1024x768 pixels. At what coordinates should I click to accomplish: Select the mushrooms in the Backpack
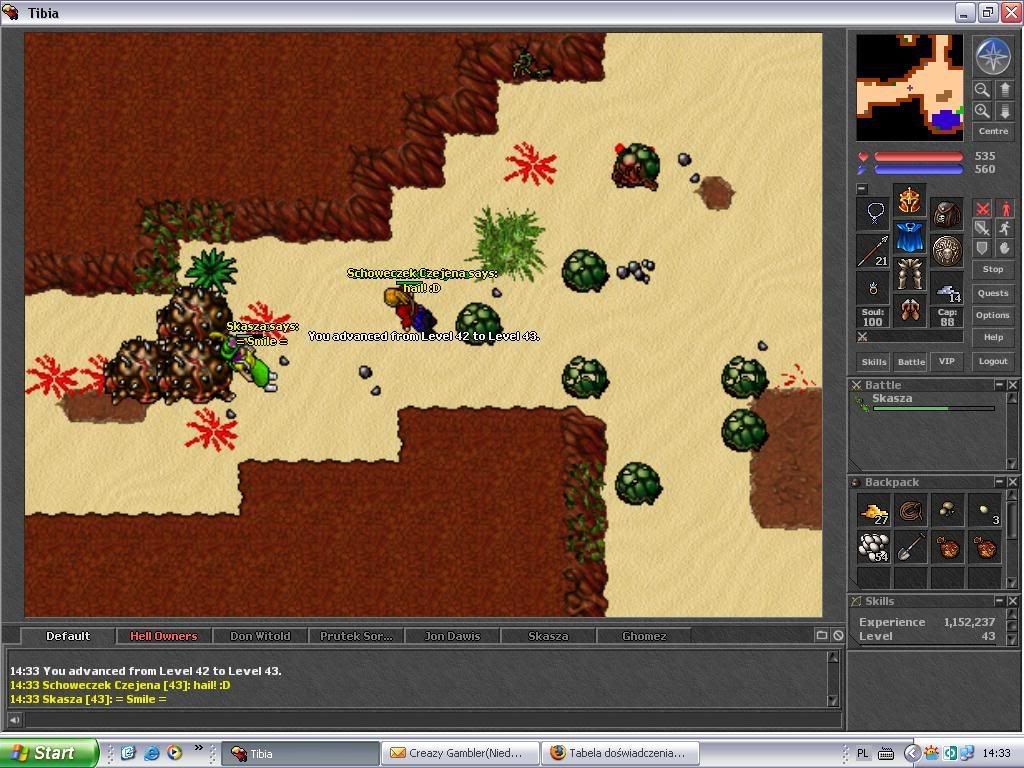(x=947, y=511)
